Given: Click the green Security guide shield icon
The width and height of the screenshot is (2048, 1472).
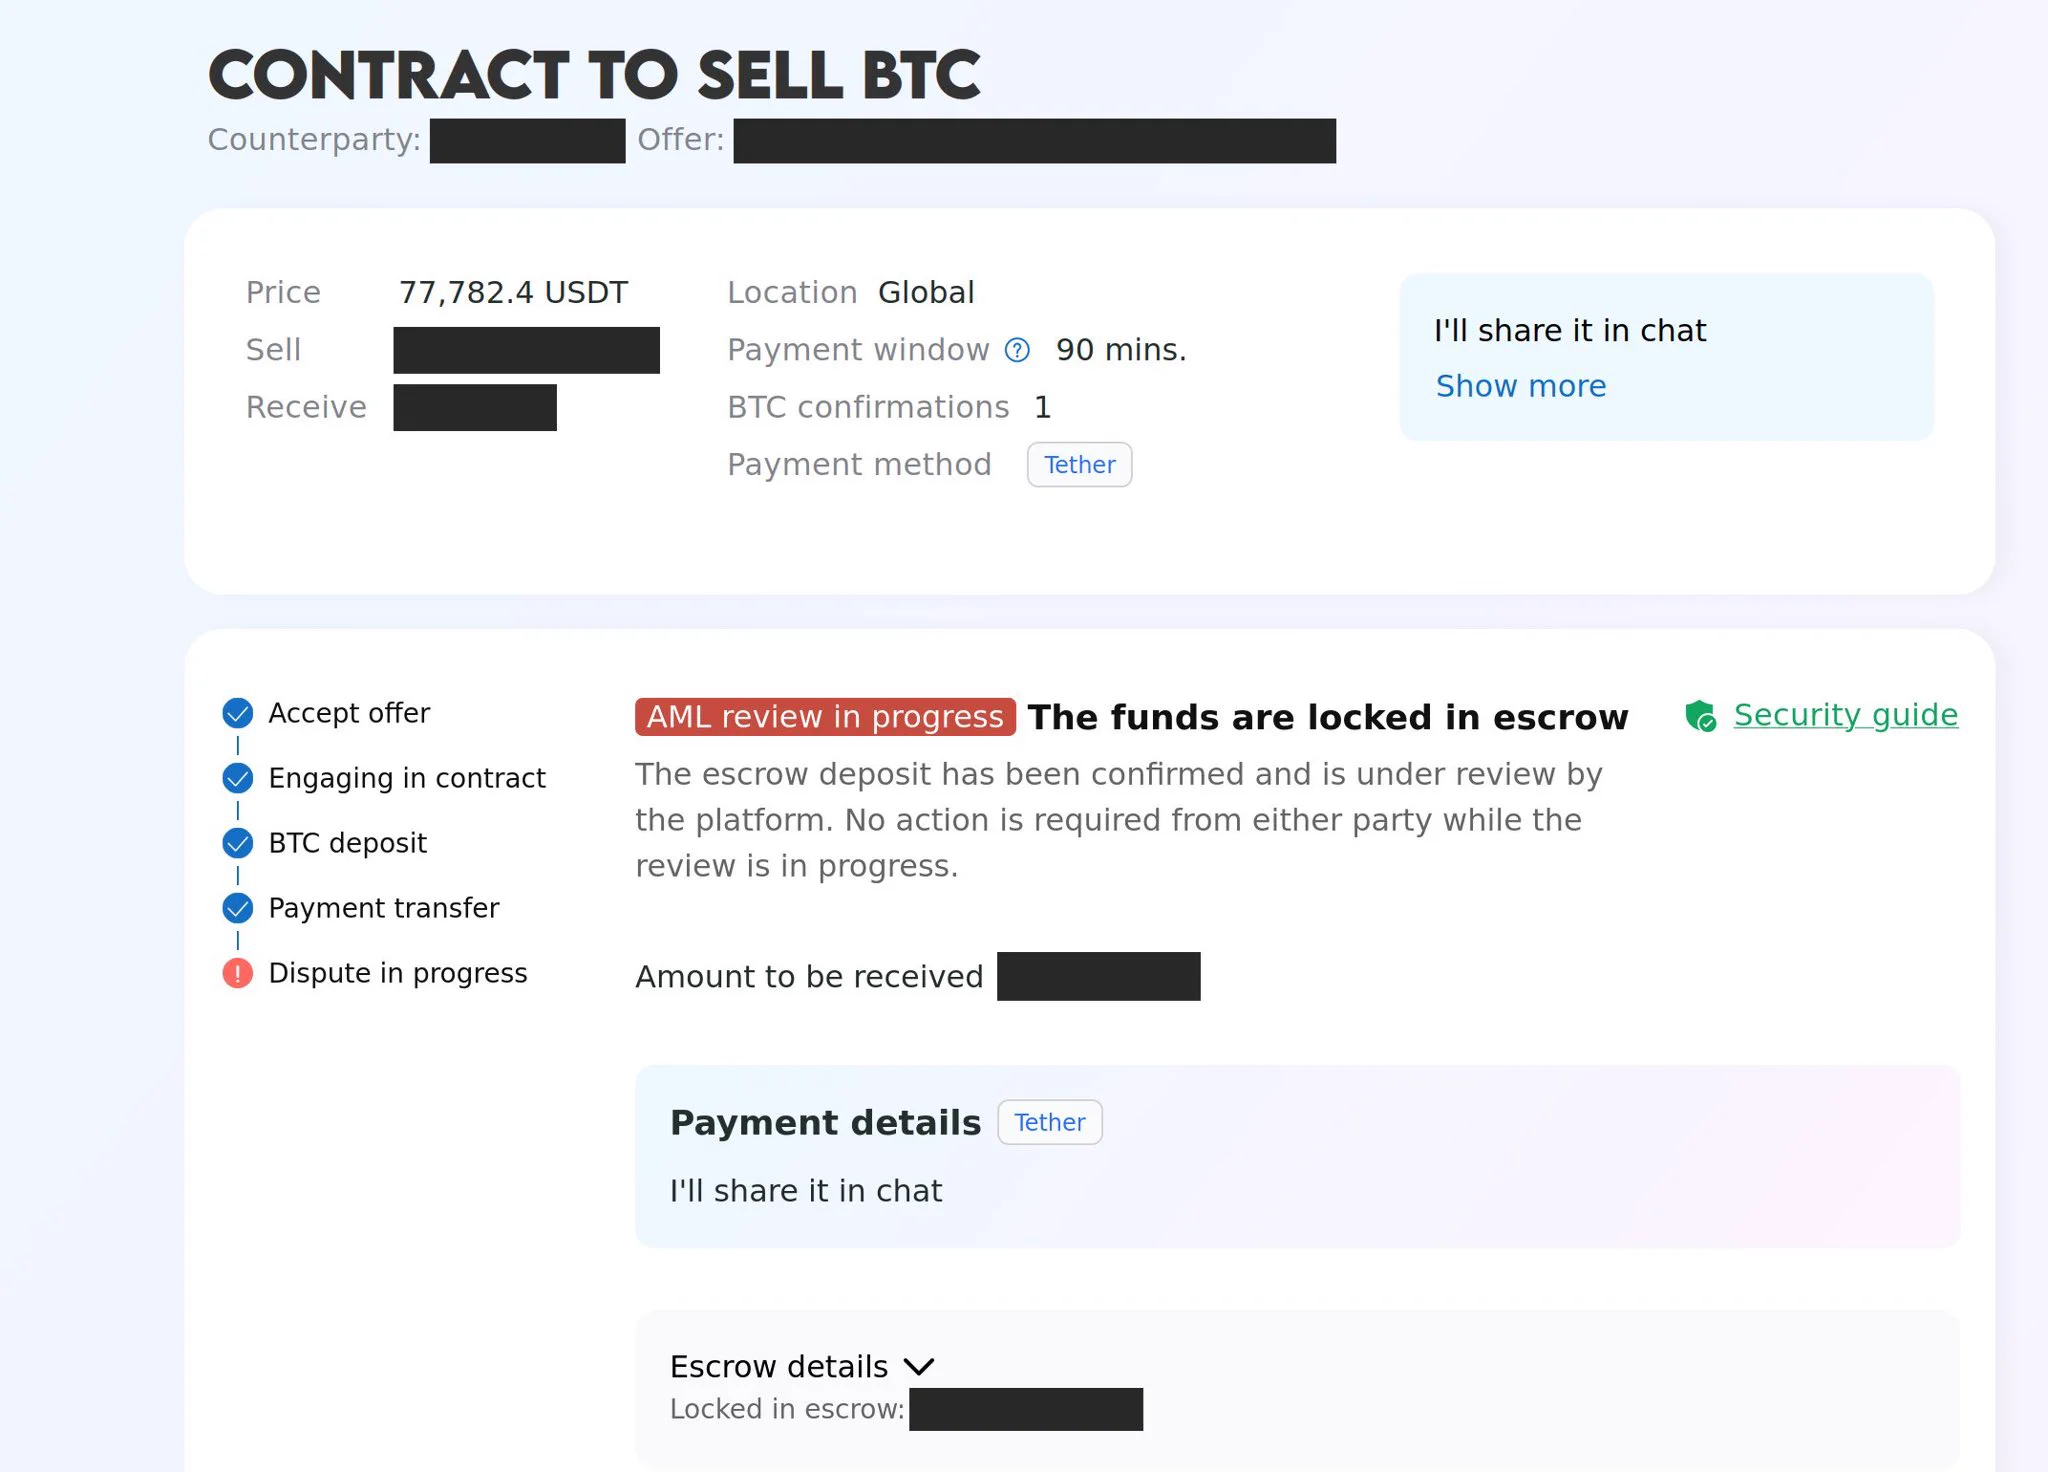Looking at the screenshot, I should coord(1700,716).
